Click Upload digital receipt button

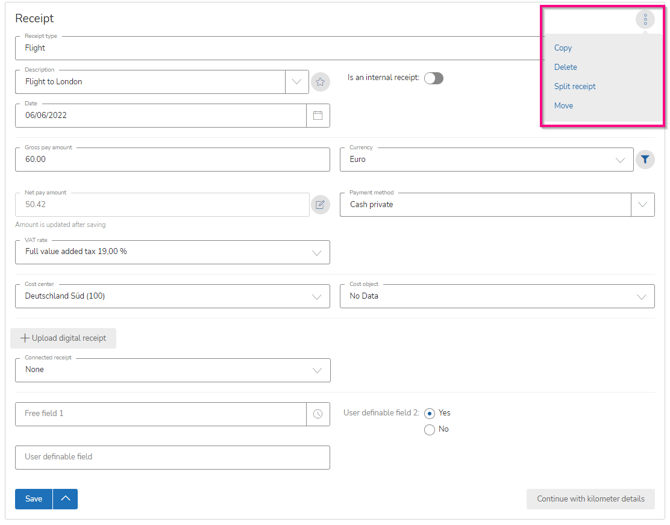click(x=64, y=339)
